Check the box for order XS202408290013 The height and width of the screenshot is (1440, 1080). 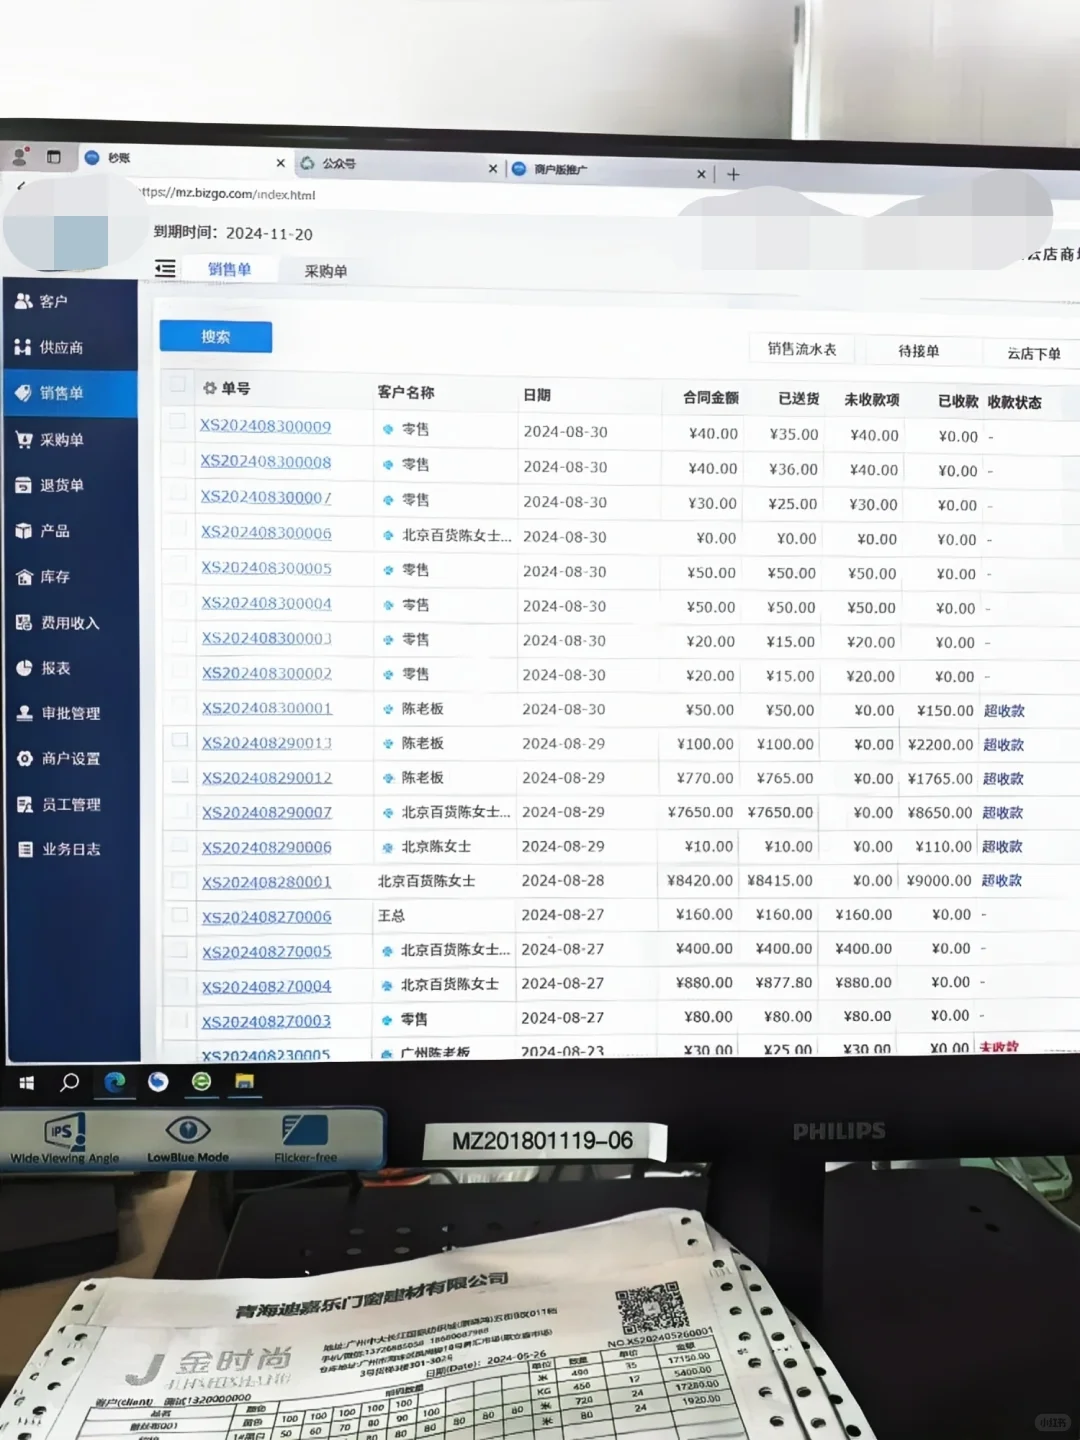click(x=180, y=740)
